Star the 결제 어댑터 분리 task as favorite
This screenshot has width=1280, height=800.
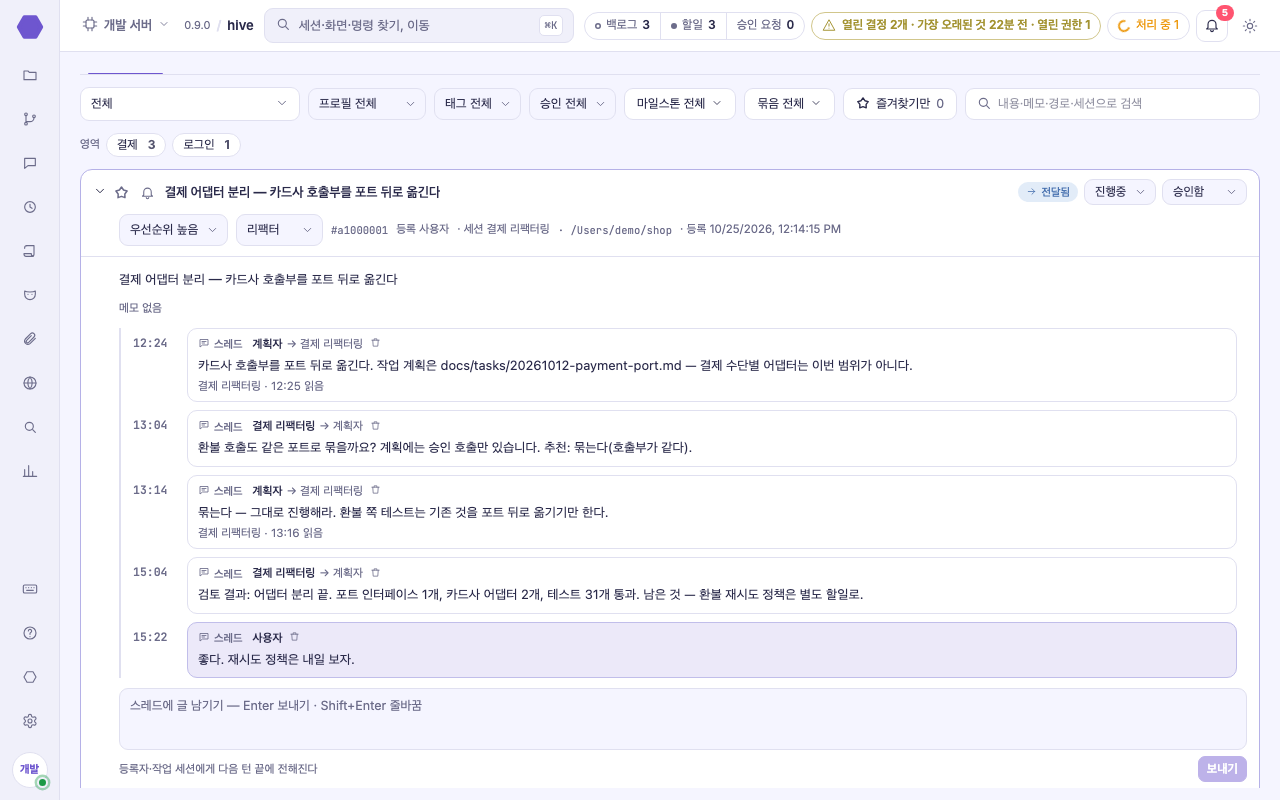[x=121, y=192]
